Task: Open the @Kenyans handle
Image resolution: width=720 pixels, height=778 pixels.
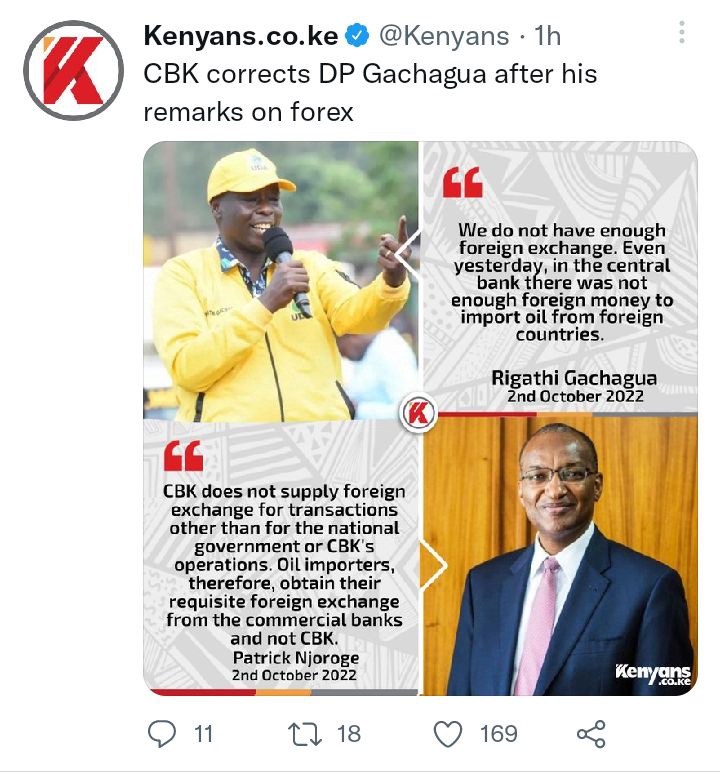Action: pos(445,36)
